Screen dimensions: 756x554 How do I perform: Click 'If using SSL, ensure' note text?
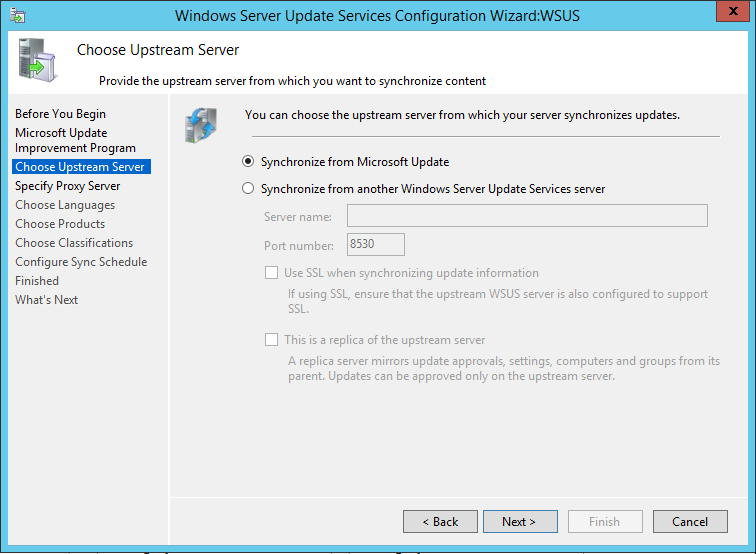[498, 301]
